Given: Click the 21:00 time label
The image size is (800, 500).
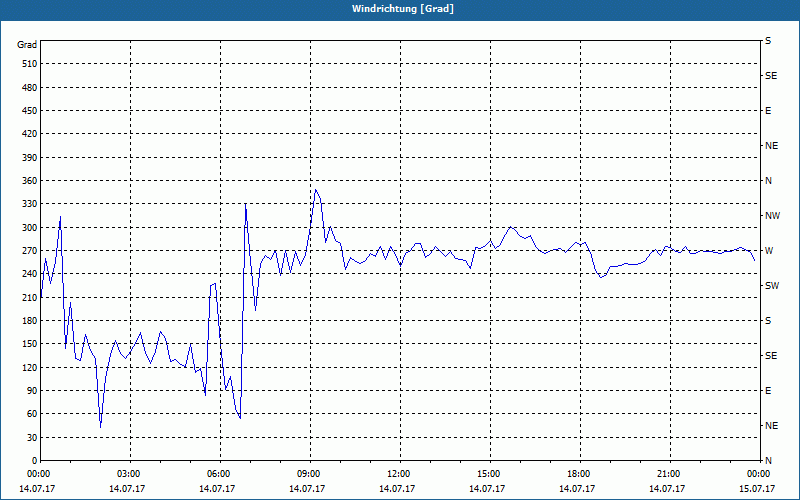Looking at the screenshot, I should [x=668, y=474].
